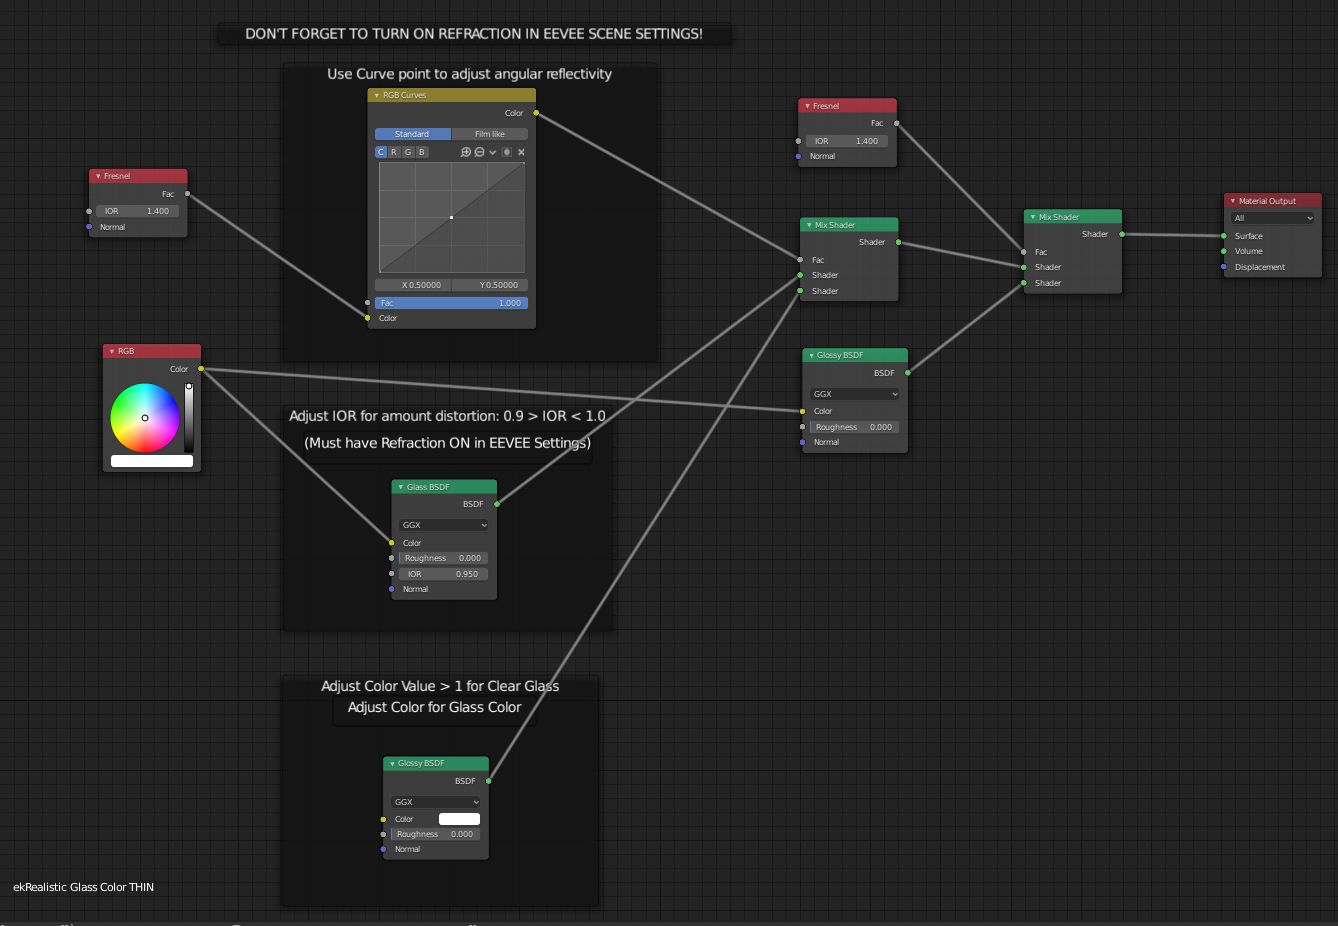The image size is (1338, 926).
Task: Collapse the Mix Shader linked to Material Output
Action: pyautogui.click(x=1033, y=217)
